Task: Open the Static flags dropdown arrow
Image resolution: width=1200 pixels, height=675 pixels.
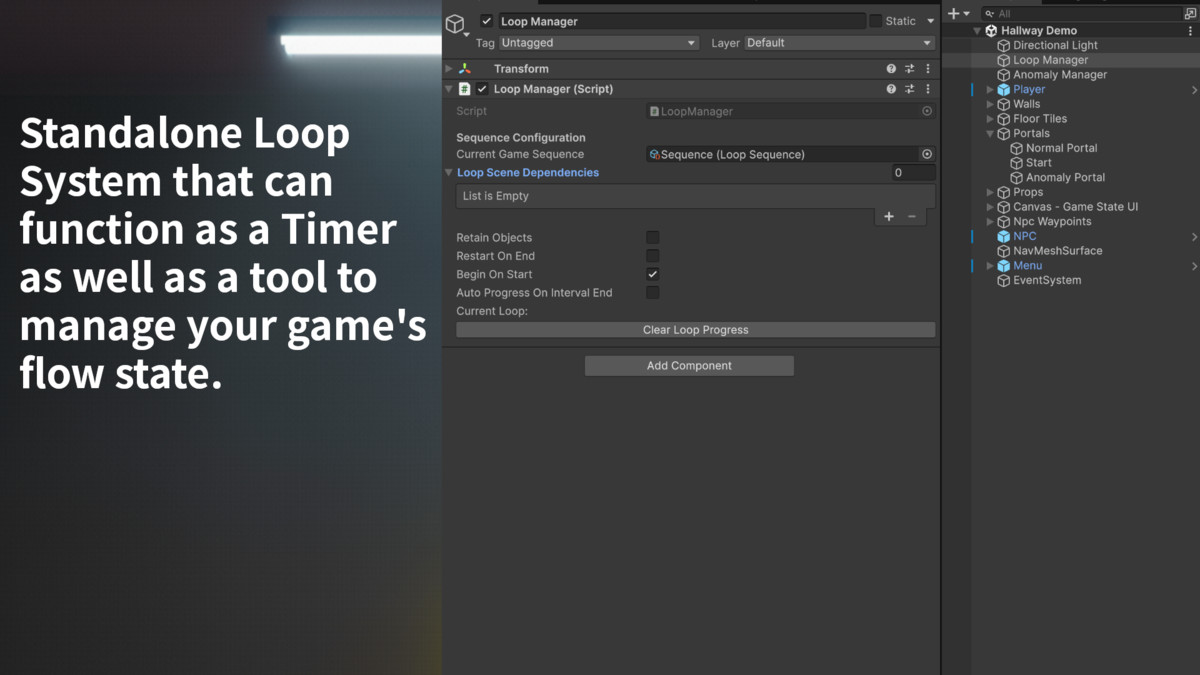Action: coord(930,21)
